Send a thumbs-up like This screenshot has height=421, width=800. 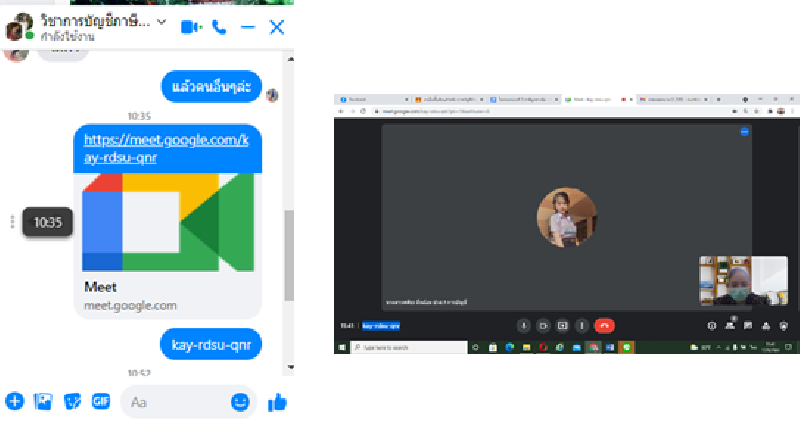tap(277, 402)
